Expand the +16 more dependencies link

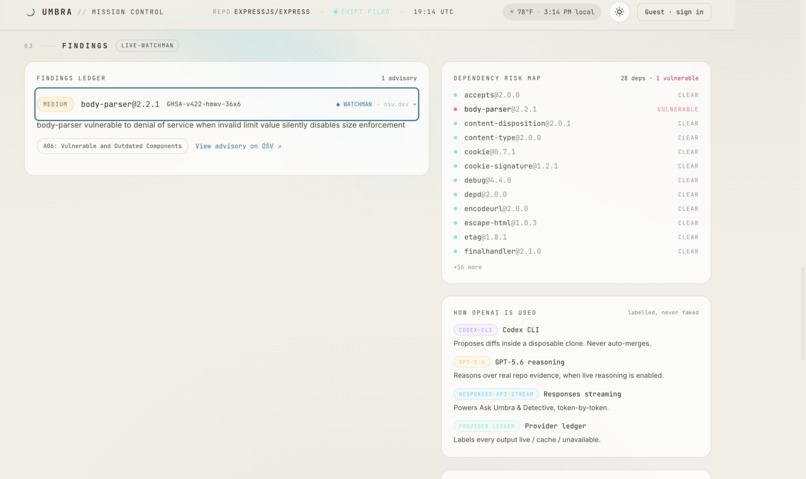(x=468, y=267)
